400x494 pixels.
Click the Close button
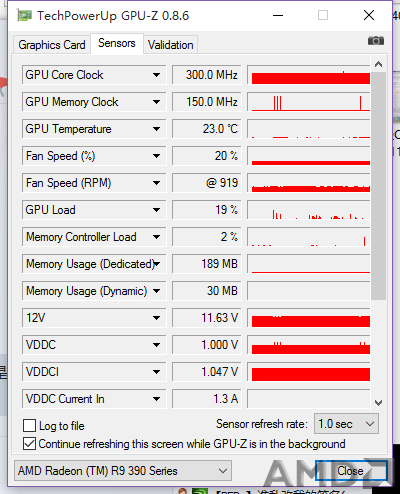[x=351, y=471]
